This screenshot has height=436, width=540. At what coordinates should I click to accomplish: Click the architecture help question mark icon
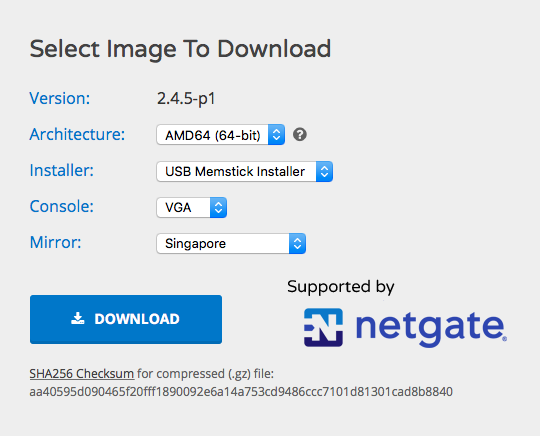[x=300, y=134]
